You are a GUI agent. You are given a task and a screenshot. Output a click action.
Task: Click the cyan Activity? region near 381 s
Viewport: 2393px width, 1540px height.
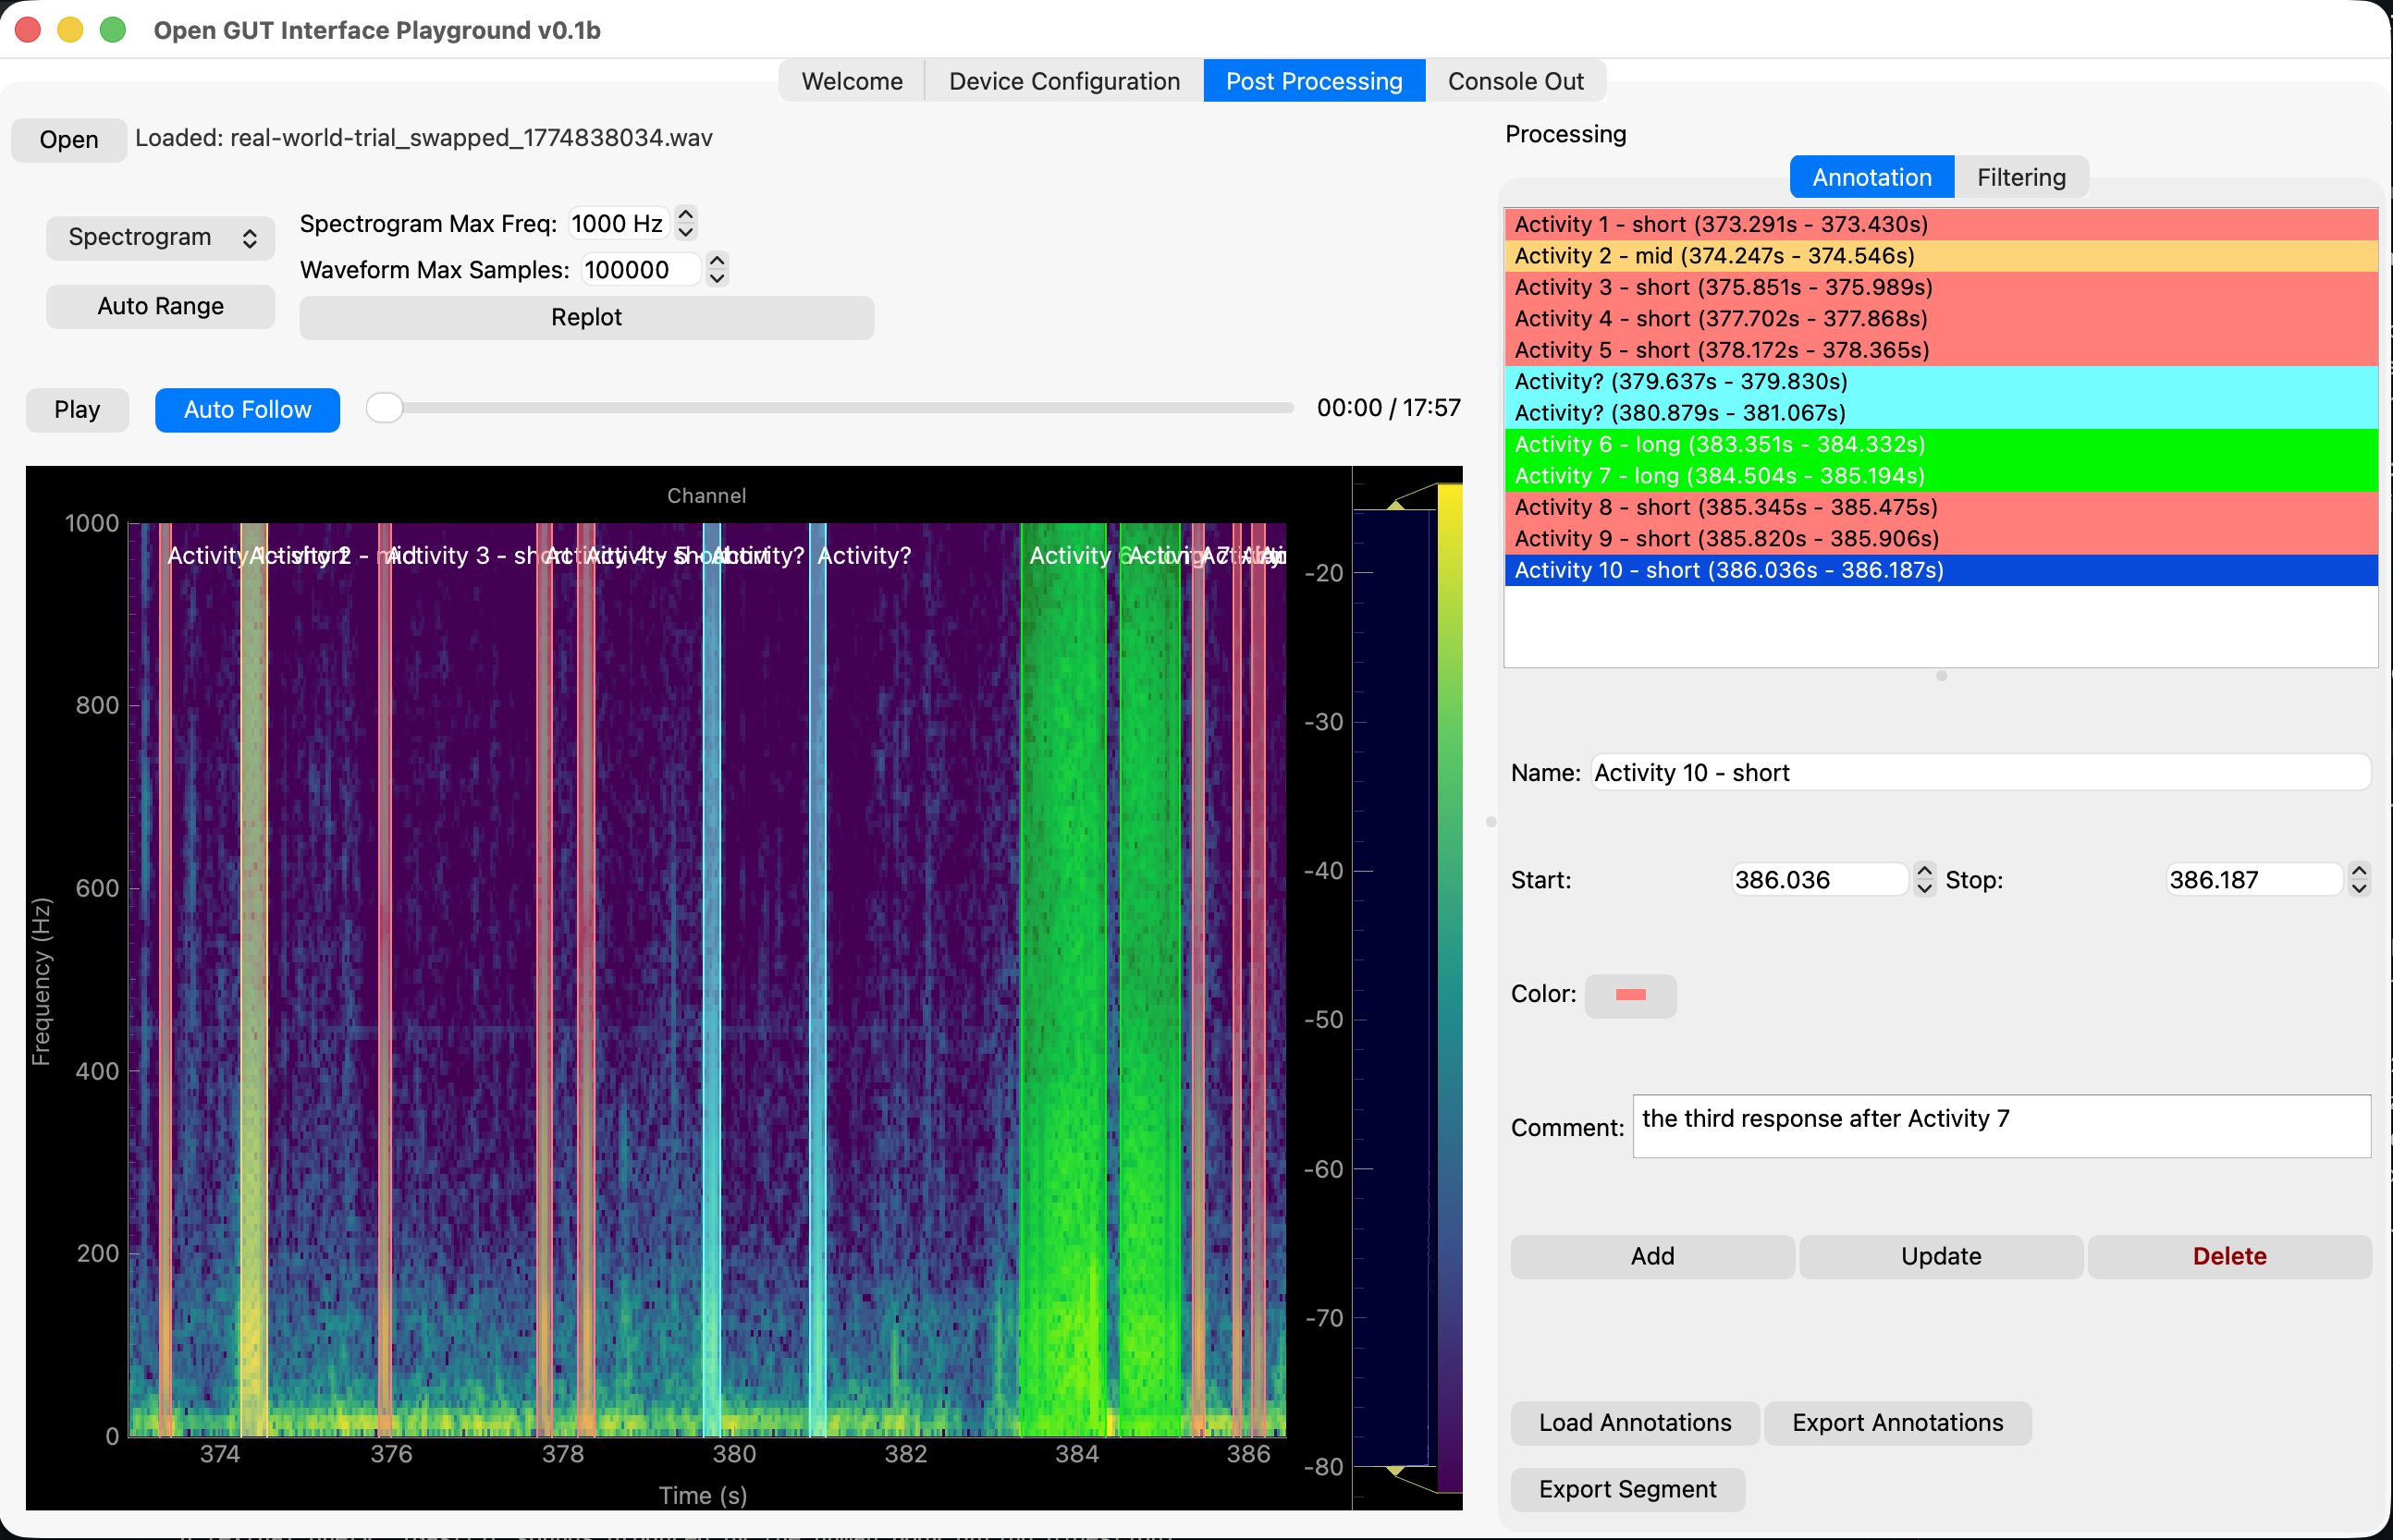point(817,980)
